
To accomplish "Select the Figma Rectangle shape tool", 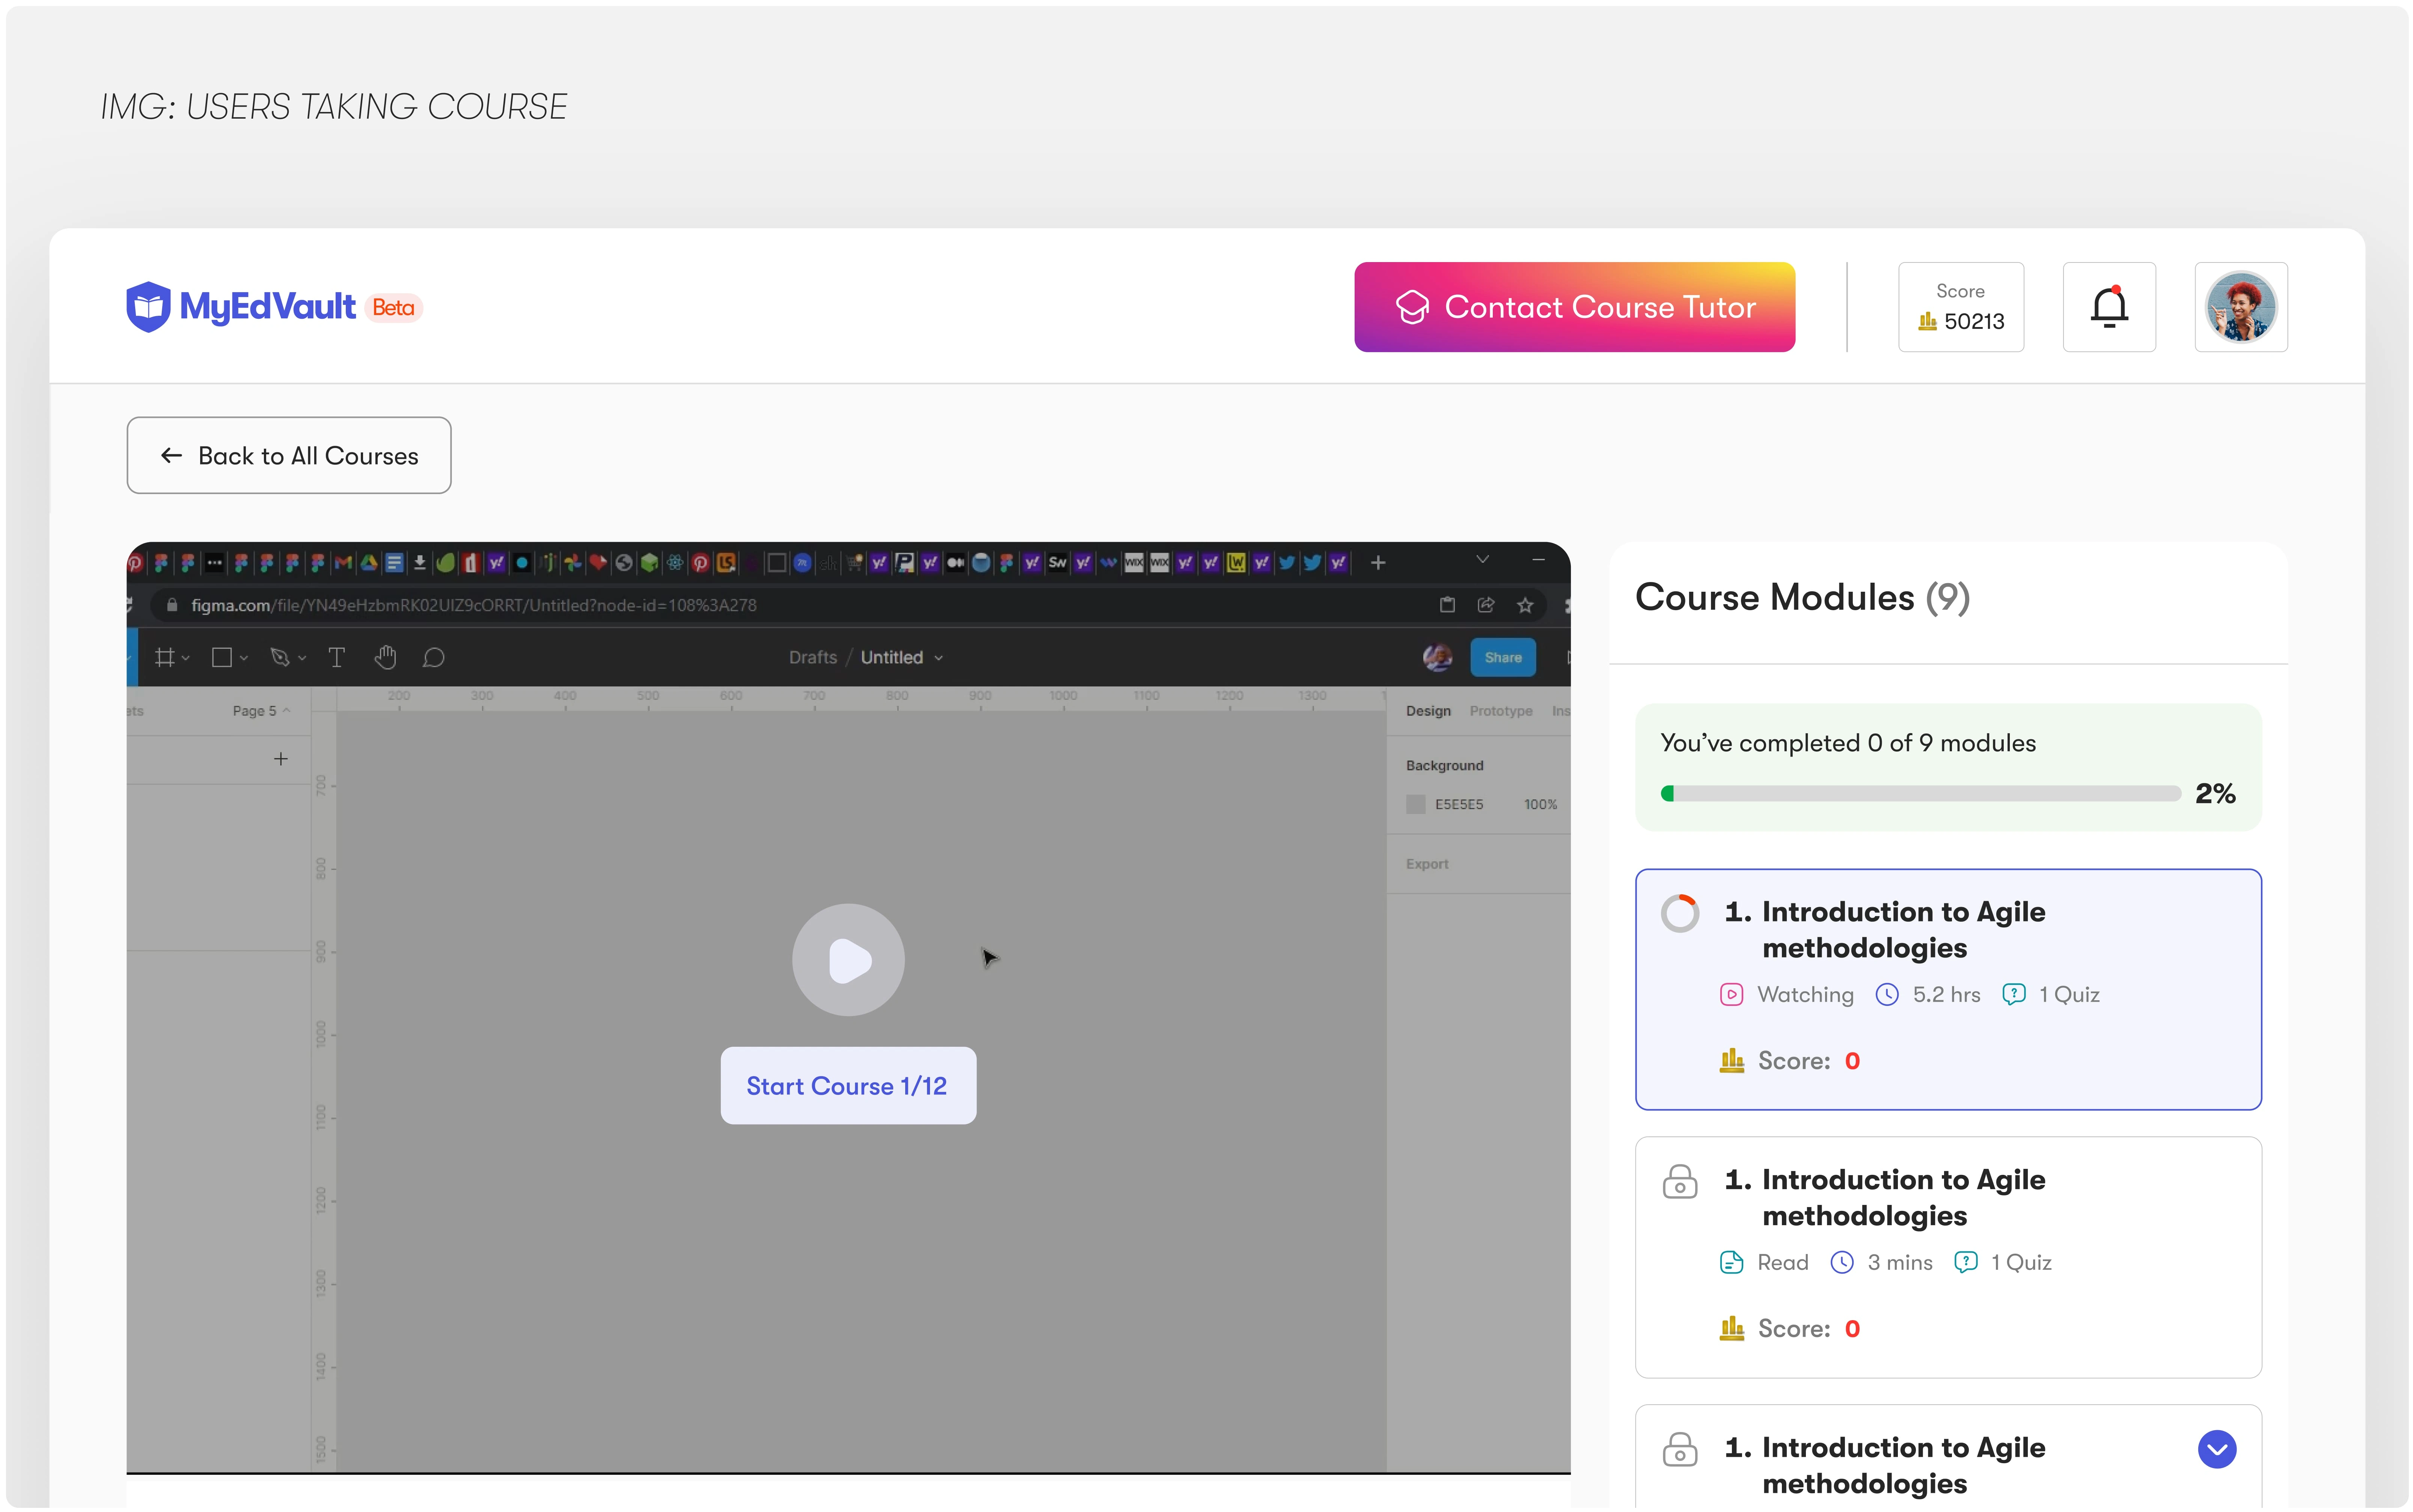I will click(x=222, y=657).
